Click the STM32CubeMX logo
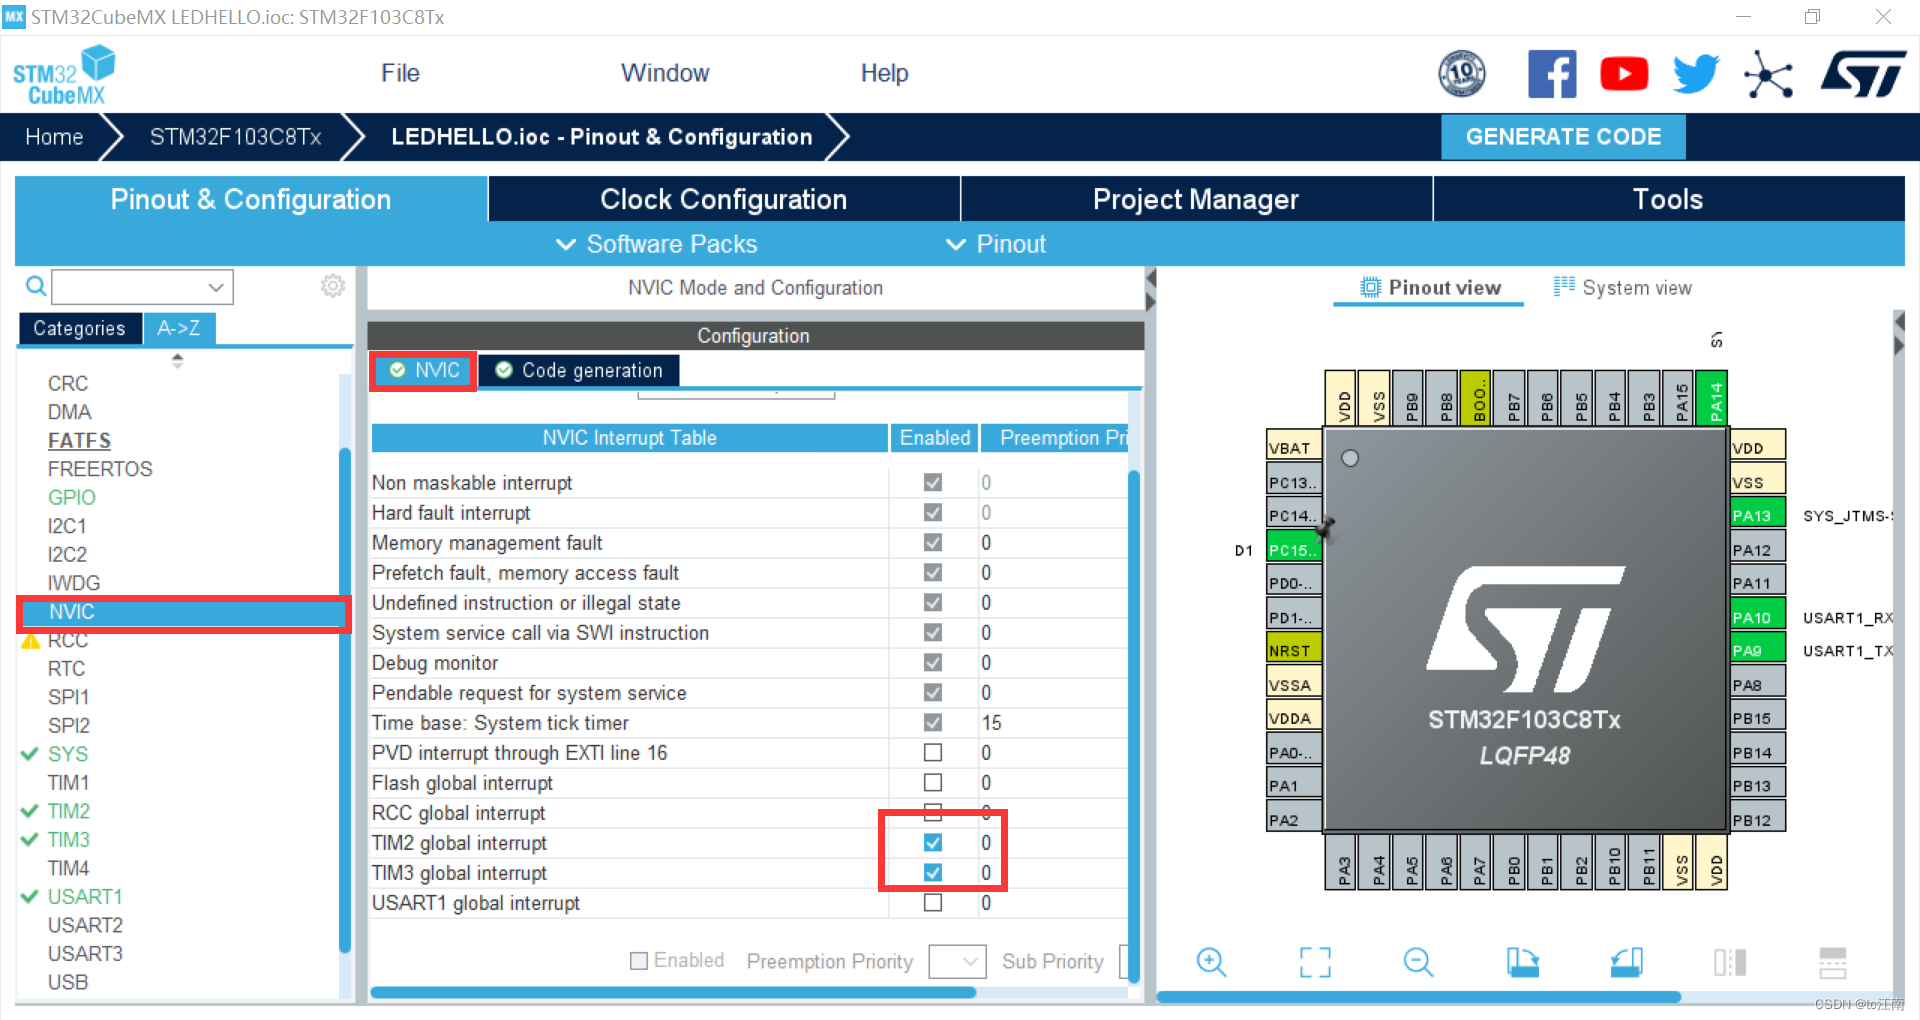 pyautogui.click(x=64, y=75)
